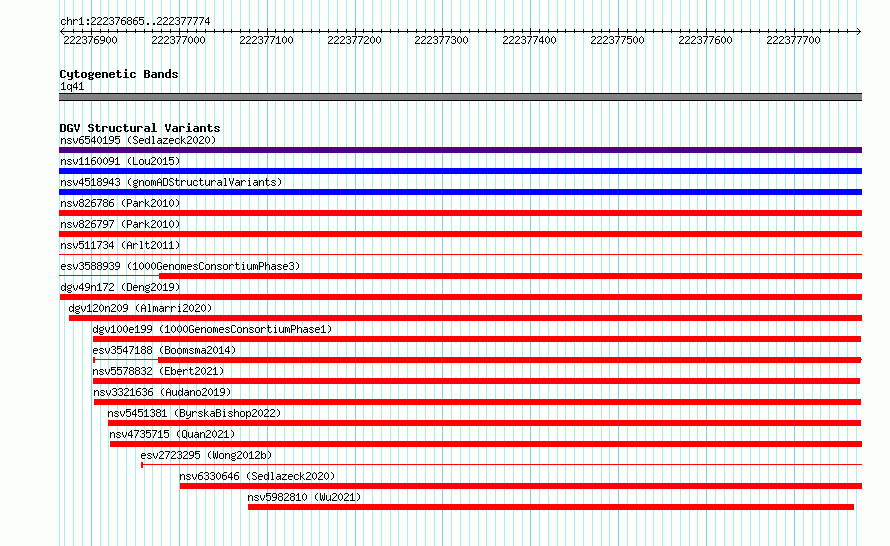
Task: Click ruler position 222377200
Action: (354, 40)
